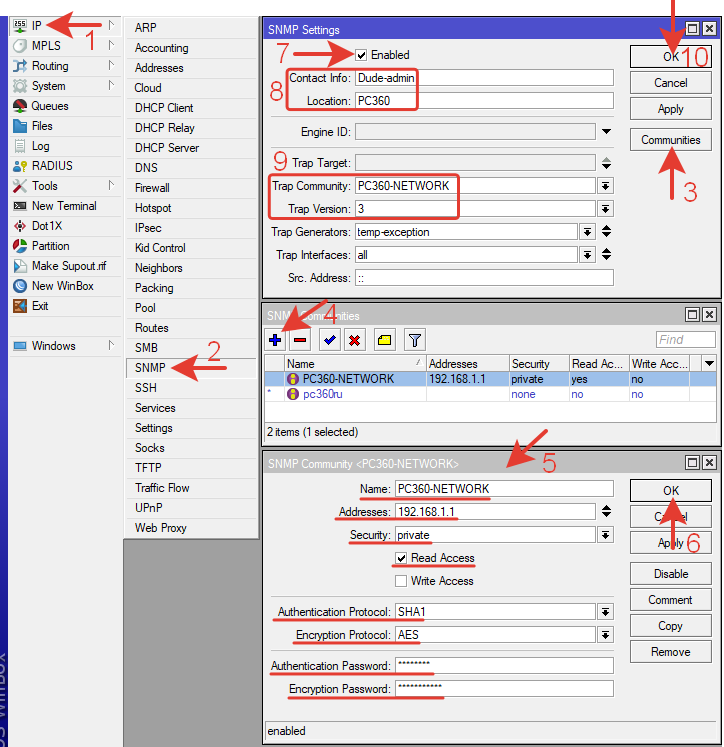Screen dimensions: 724x747
Task: Click the IP menu icon
Action: pyautogui.click(x=20, y=26)
